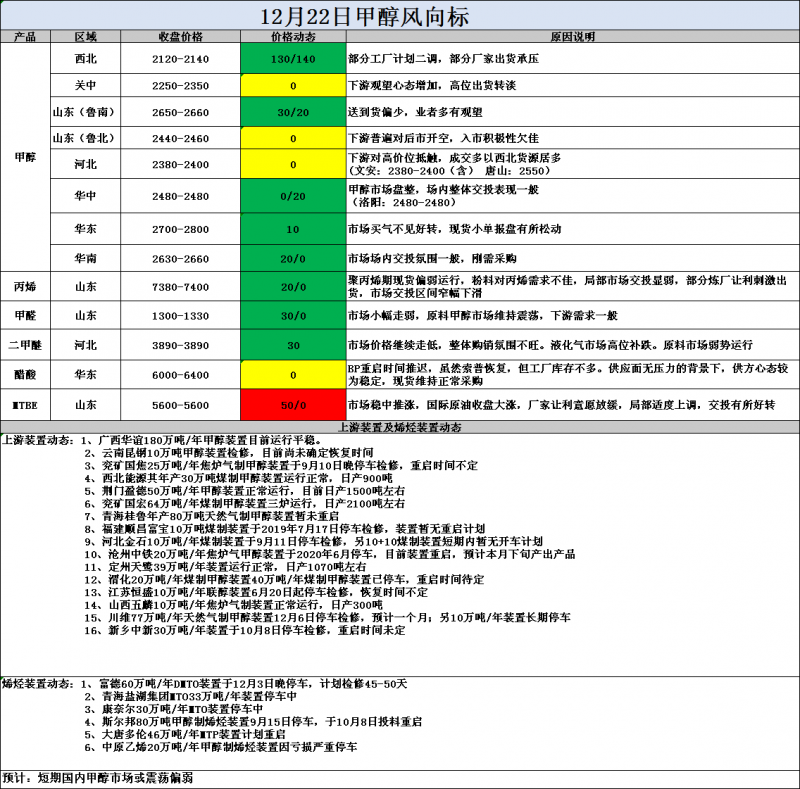The image size is (800, 789).
Task: Click line about 定州天鹭39万吨/年装置
Action: [x=225, y=566]
